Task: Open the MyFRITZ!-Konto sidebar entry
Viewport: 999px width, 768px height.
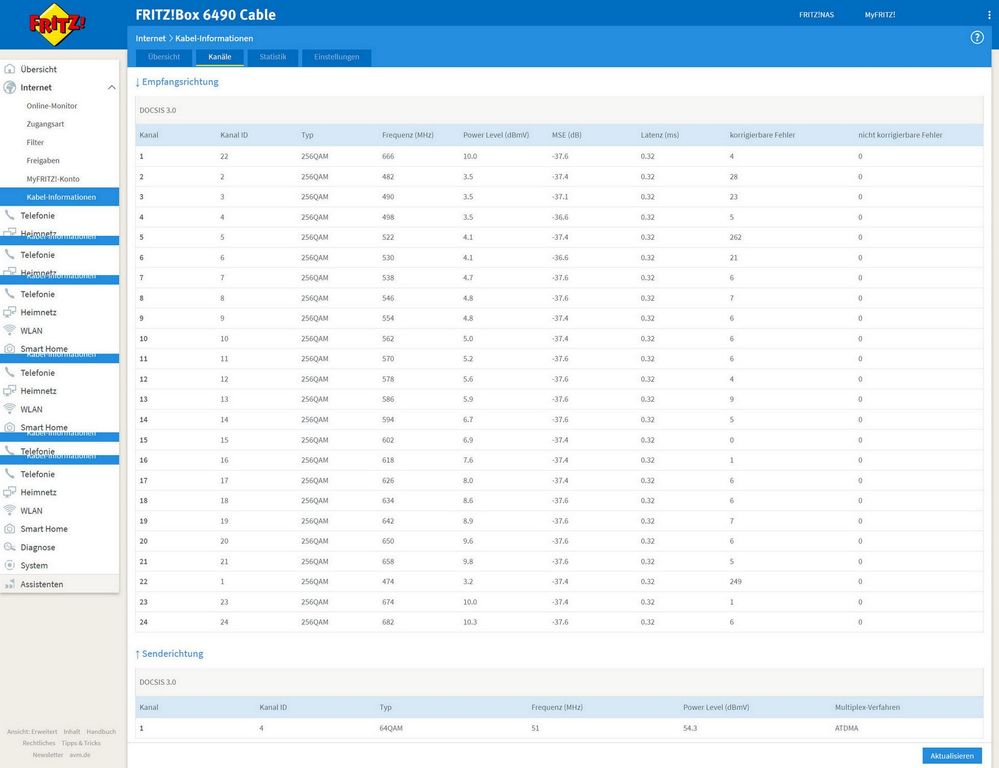Action: [x=53, y=179]
